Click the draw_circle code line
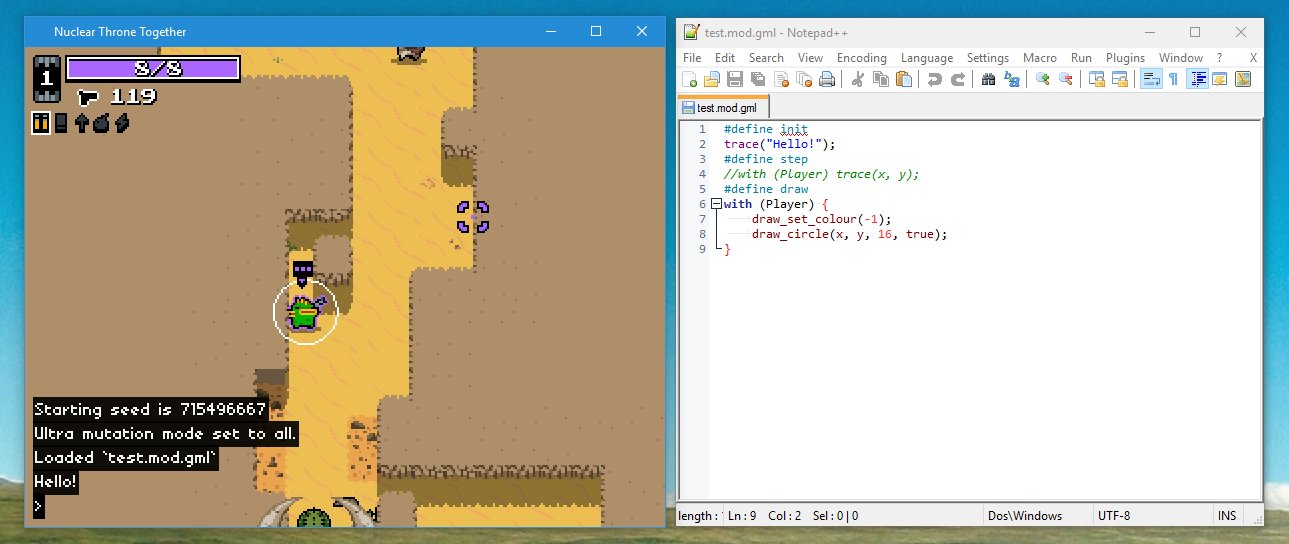The image size is (1289, 544). [849, 234]
